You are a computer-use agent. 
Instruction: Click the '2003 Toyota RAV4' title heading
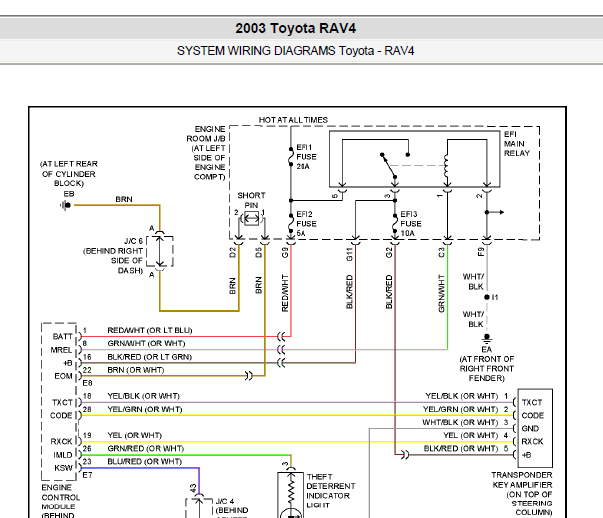click(295, 28)
